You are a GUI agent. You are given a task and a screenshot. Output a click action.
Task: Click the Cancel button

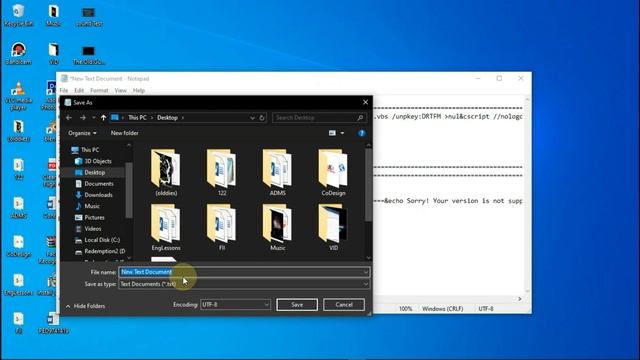coord(344,304)
